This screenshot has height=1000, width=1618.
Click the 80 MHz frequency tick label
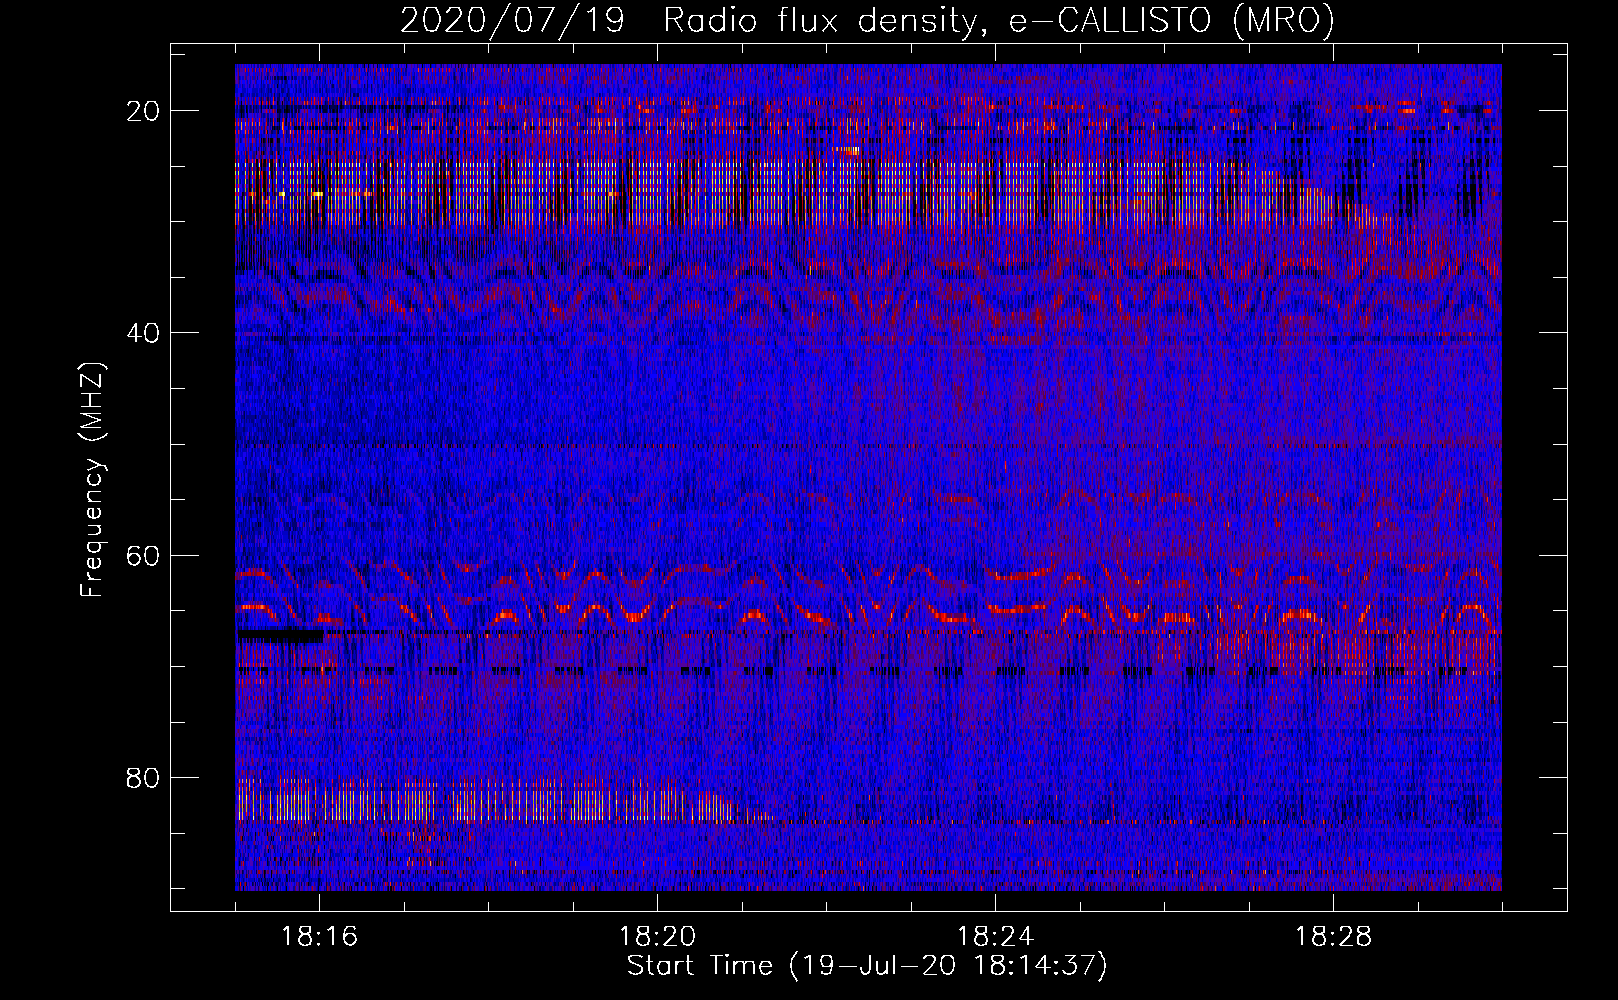[x=143, y=777]
